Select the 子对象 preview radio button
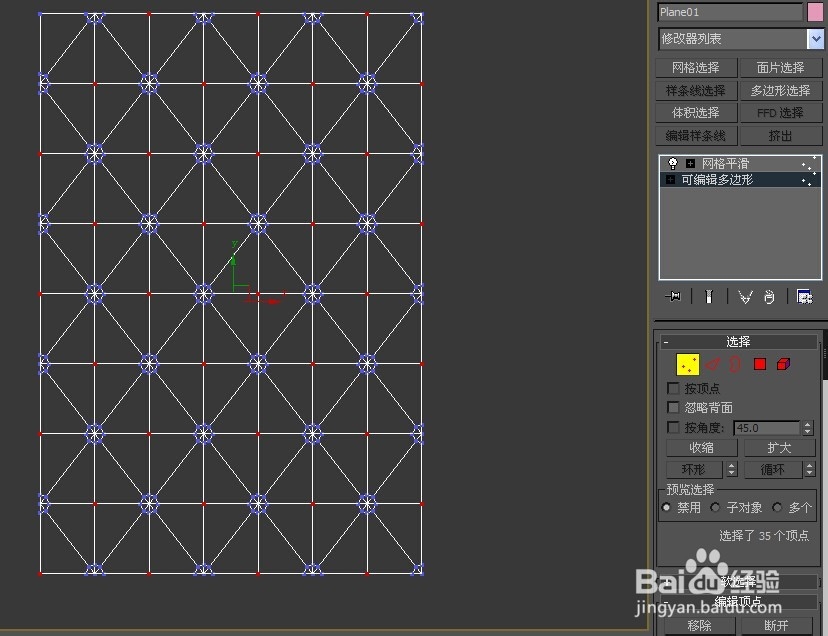The width and height of the screenshot is (828, 636). (x=715, y=507)
